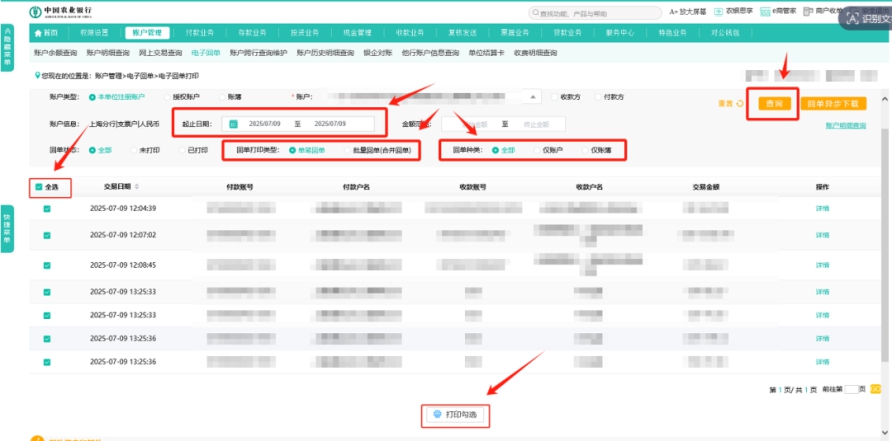Uncheck the row dated 2025-07-09 12:04:39

tap(47, 209)
